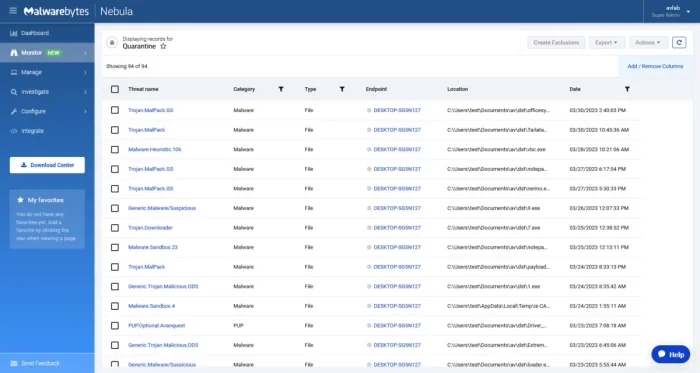Click the Dashboard chart icon in the sidebar
The height and width of the screenshot is (373, 700).
click(x=14, y=33)
